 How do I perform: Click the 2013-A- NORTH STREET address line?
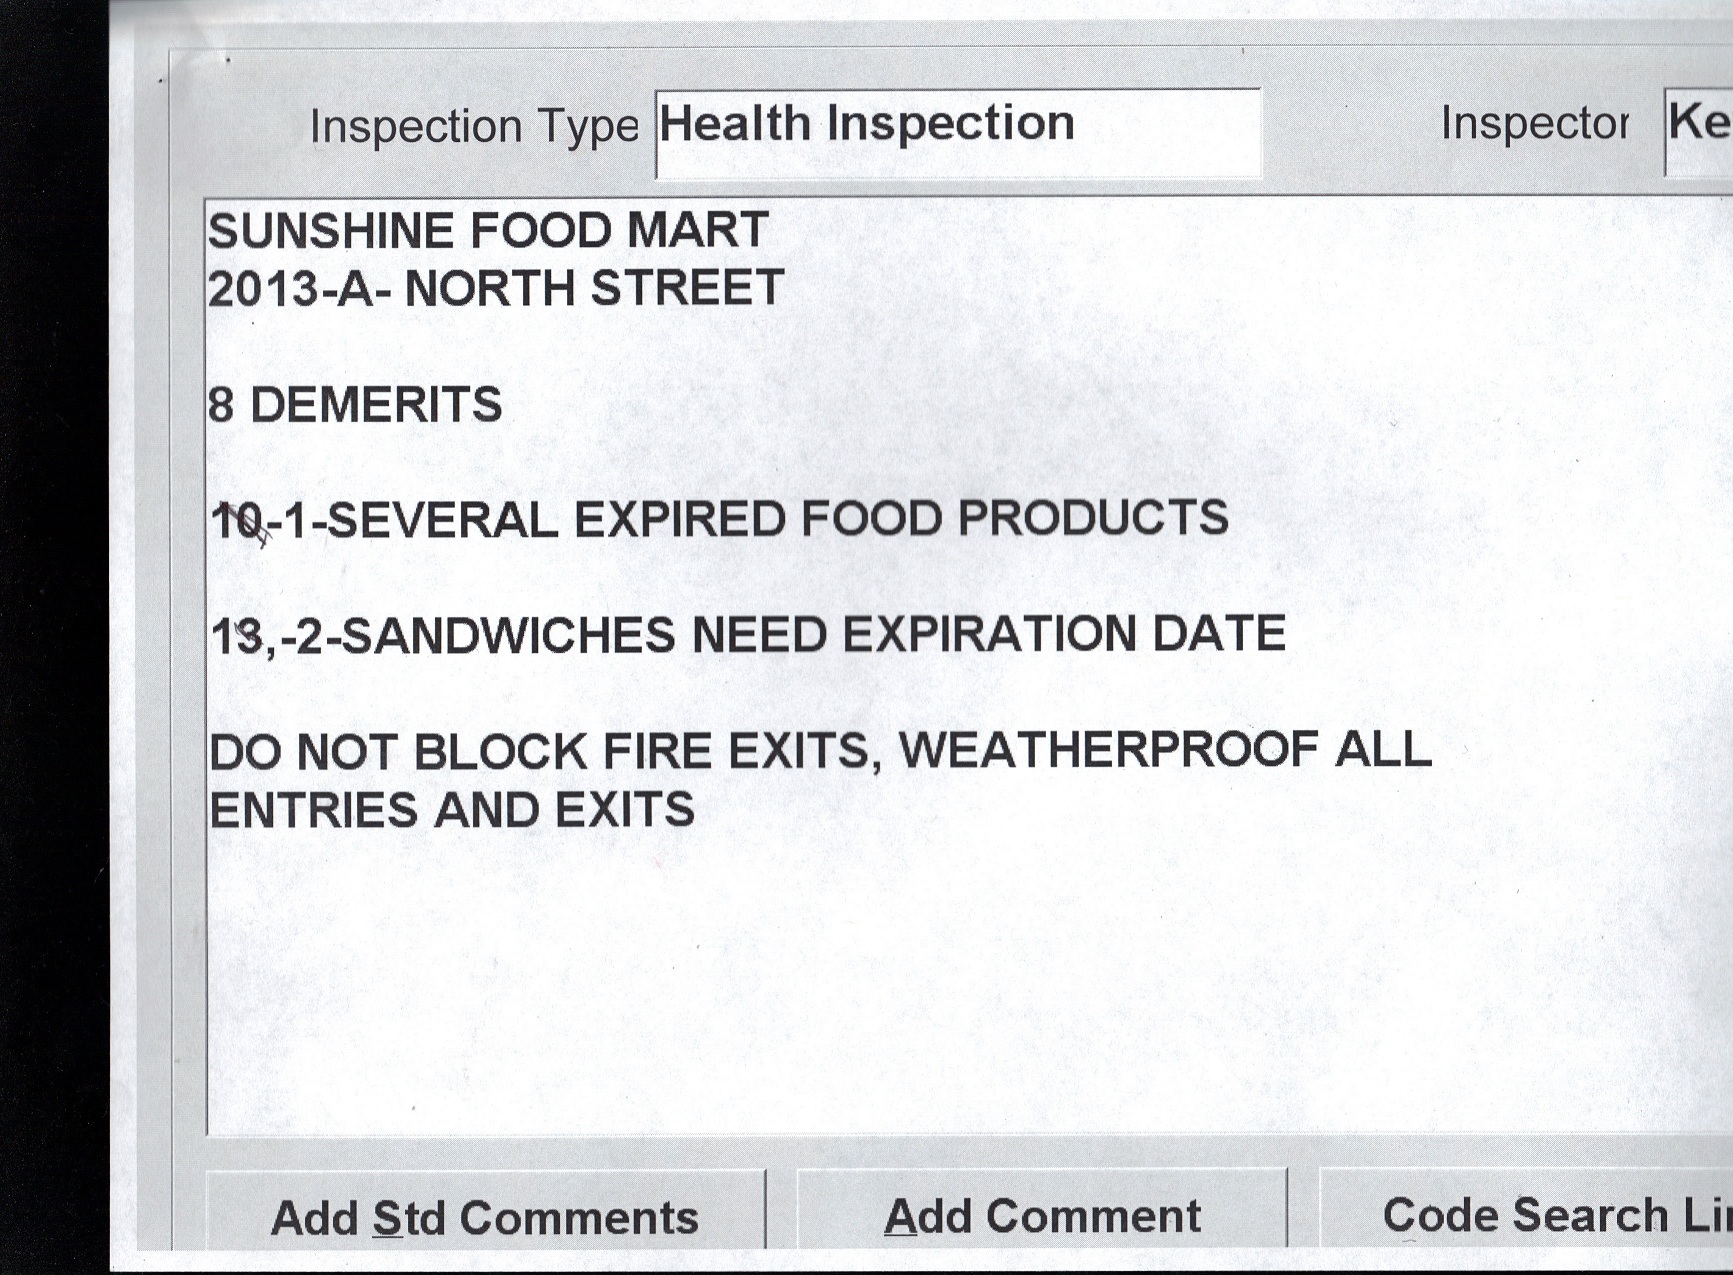pos(495,289)
